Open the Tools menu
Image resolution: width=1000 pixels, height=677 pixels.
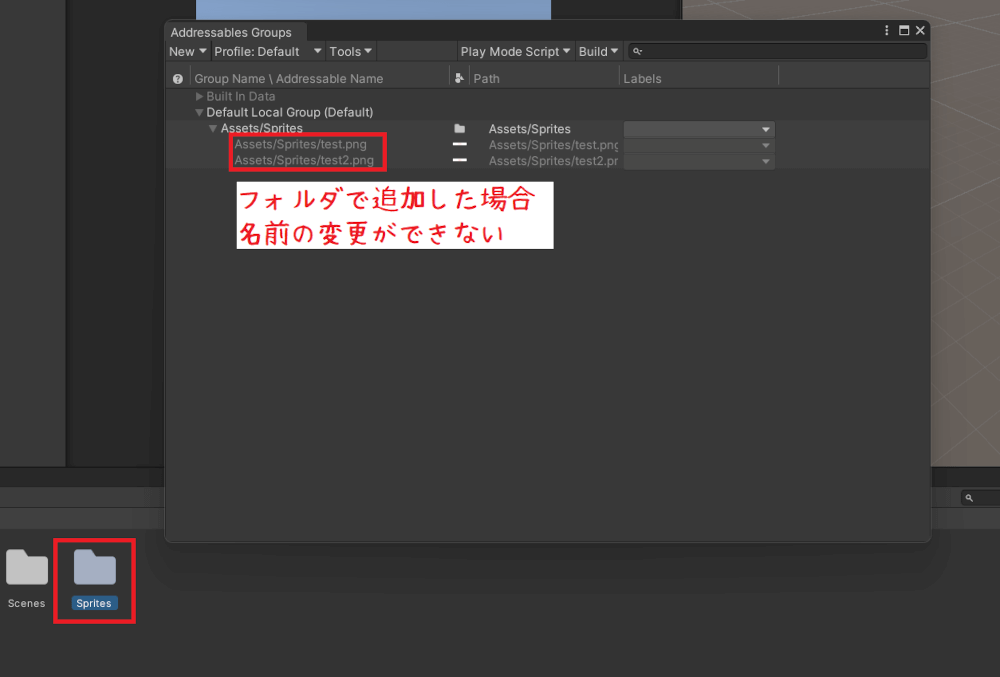[349, 50]
